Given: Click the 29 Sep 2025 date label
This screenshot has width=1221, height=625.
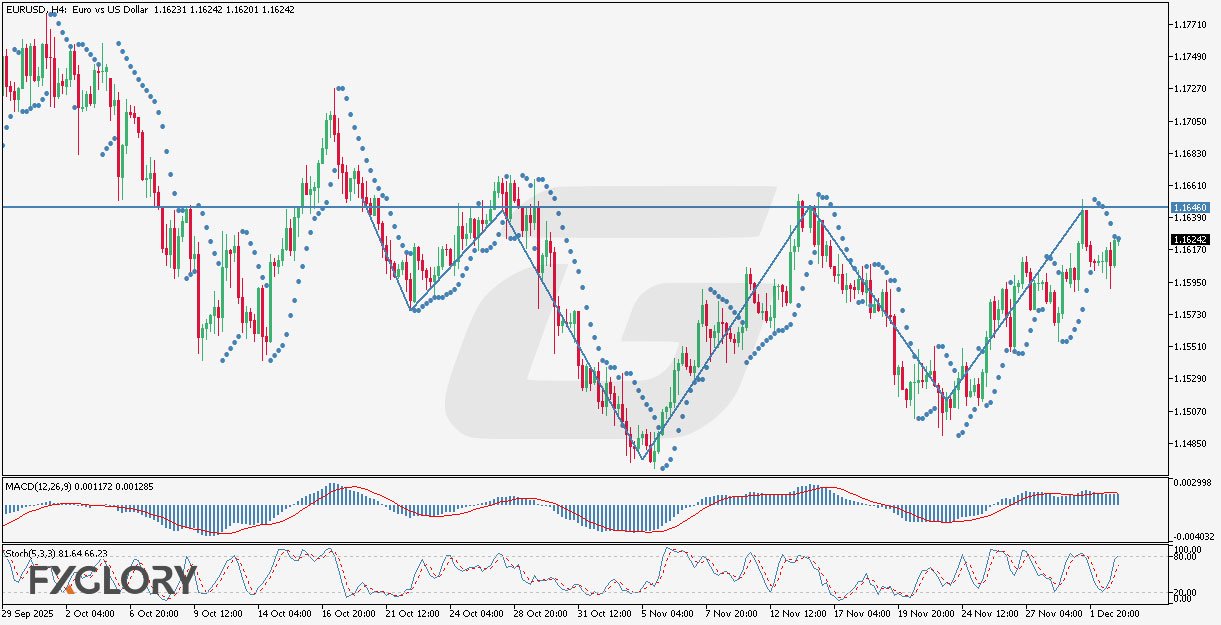Looking at the screenshot, I should (x=29, y=612).
